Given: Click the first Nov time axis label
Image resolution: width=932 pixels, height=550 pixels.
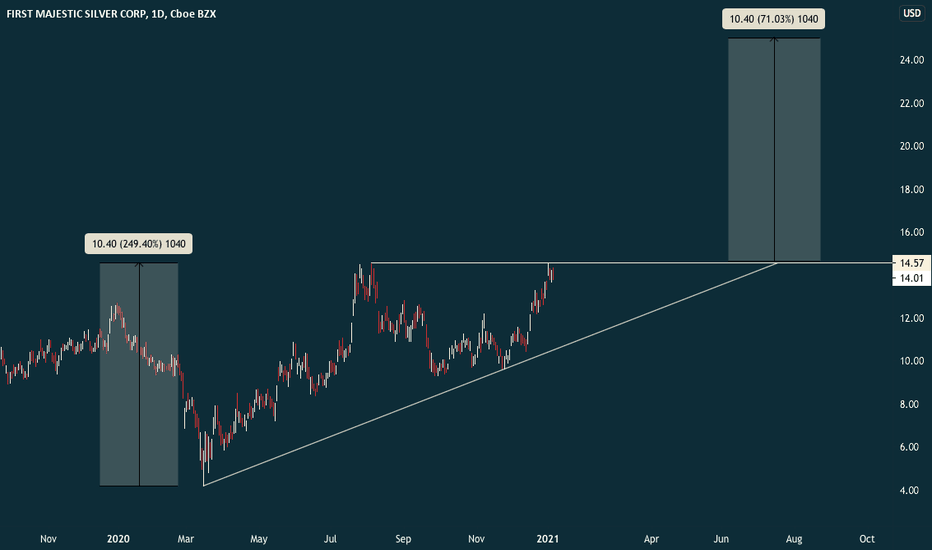Looking at the screenshot, I should pos(48,539).
